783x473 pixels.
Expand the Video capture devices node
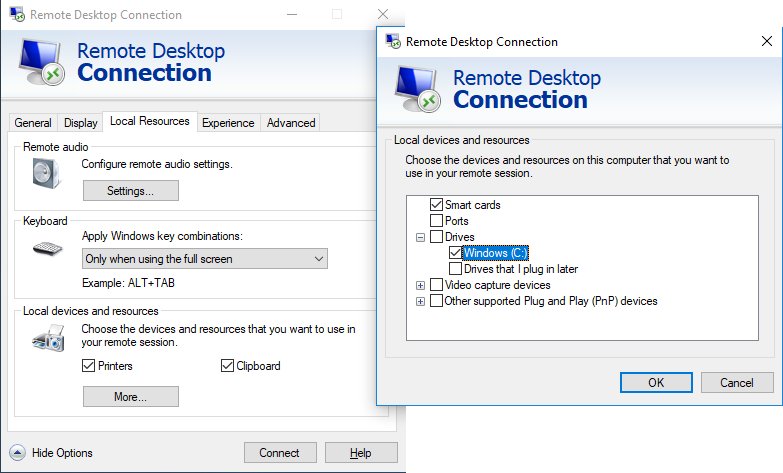[x=420, y=285]
